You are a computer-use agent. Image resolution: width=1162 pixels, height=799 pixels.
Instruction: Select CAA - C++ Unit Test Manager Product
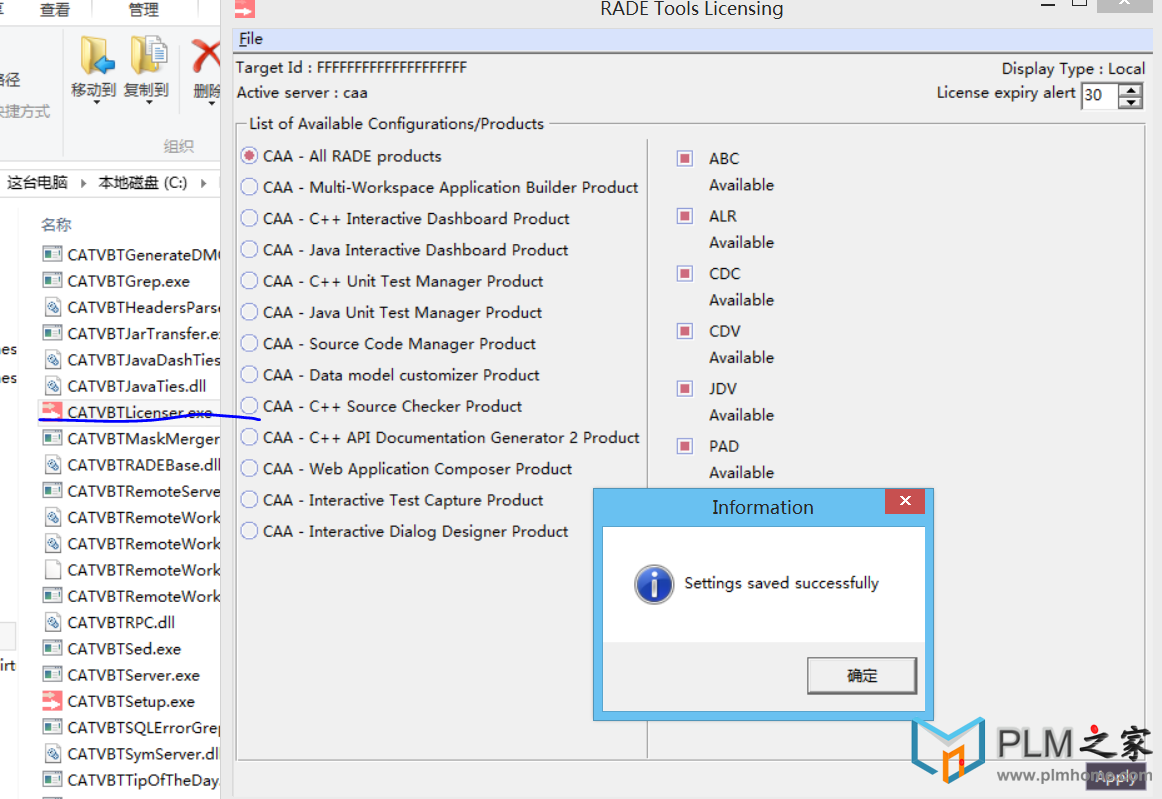tap(250, 281)
